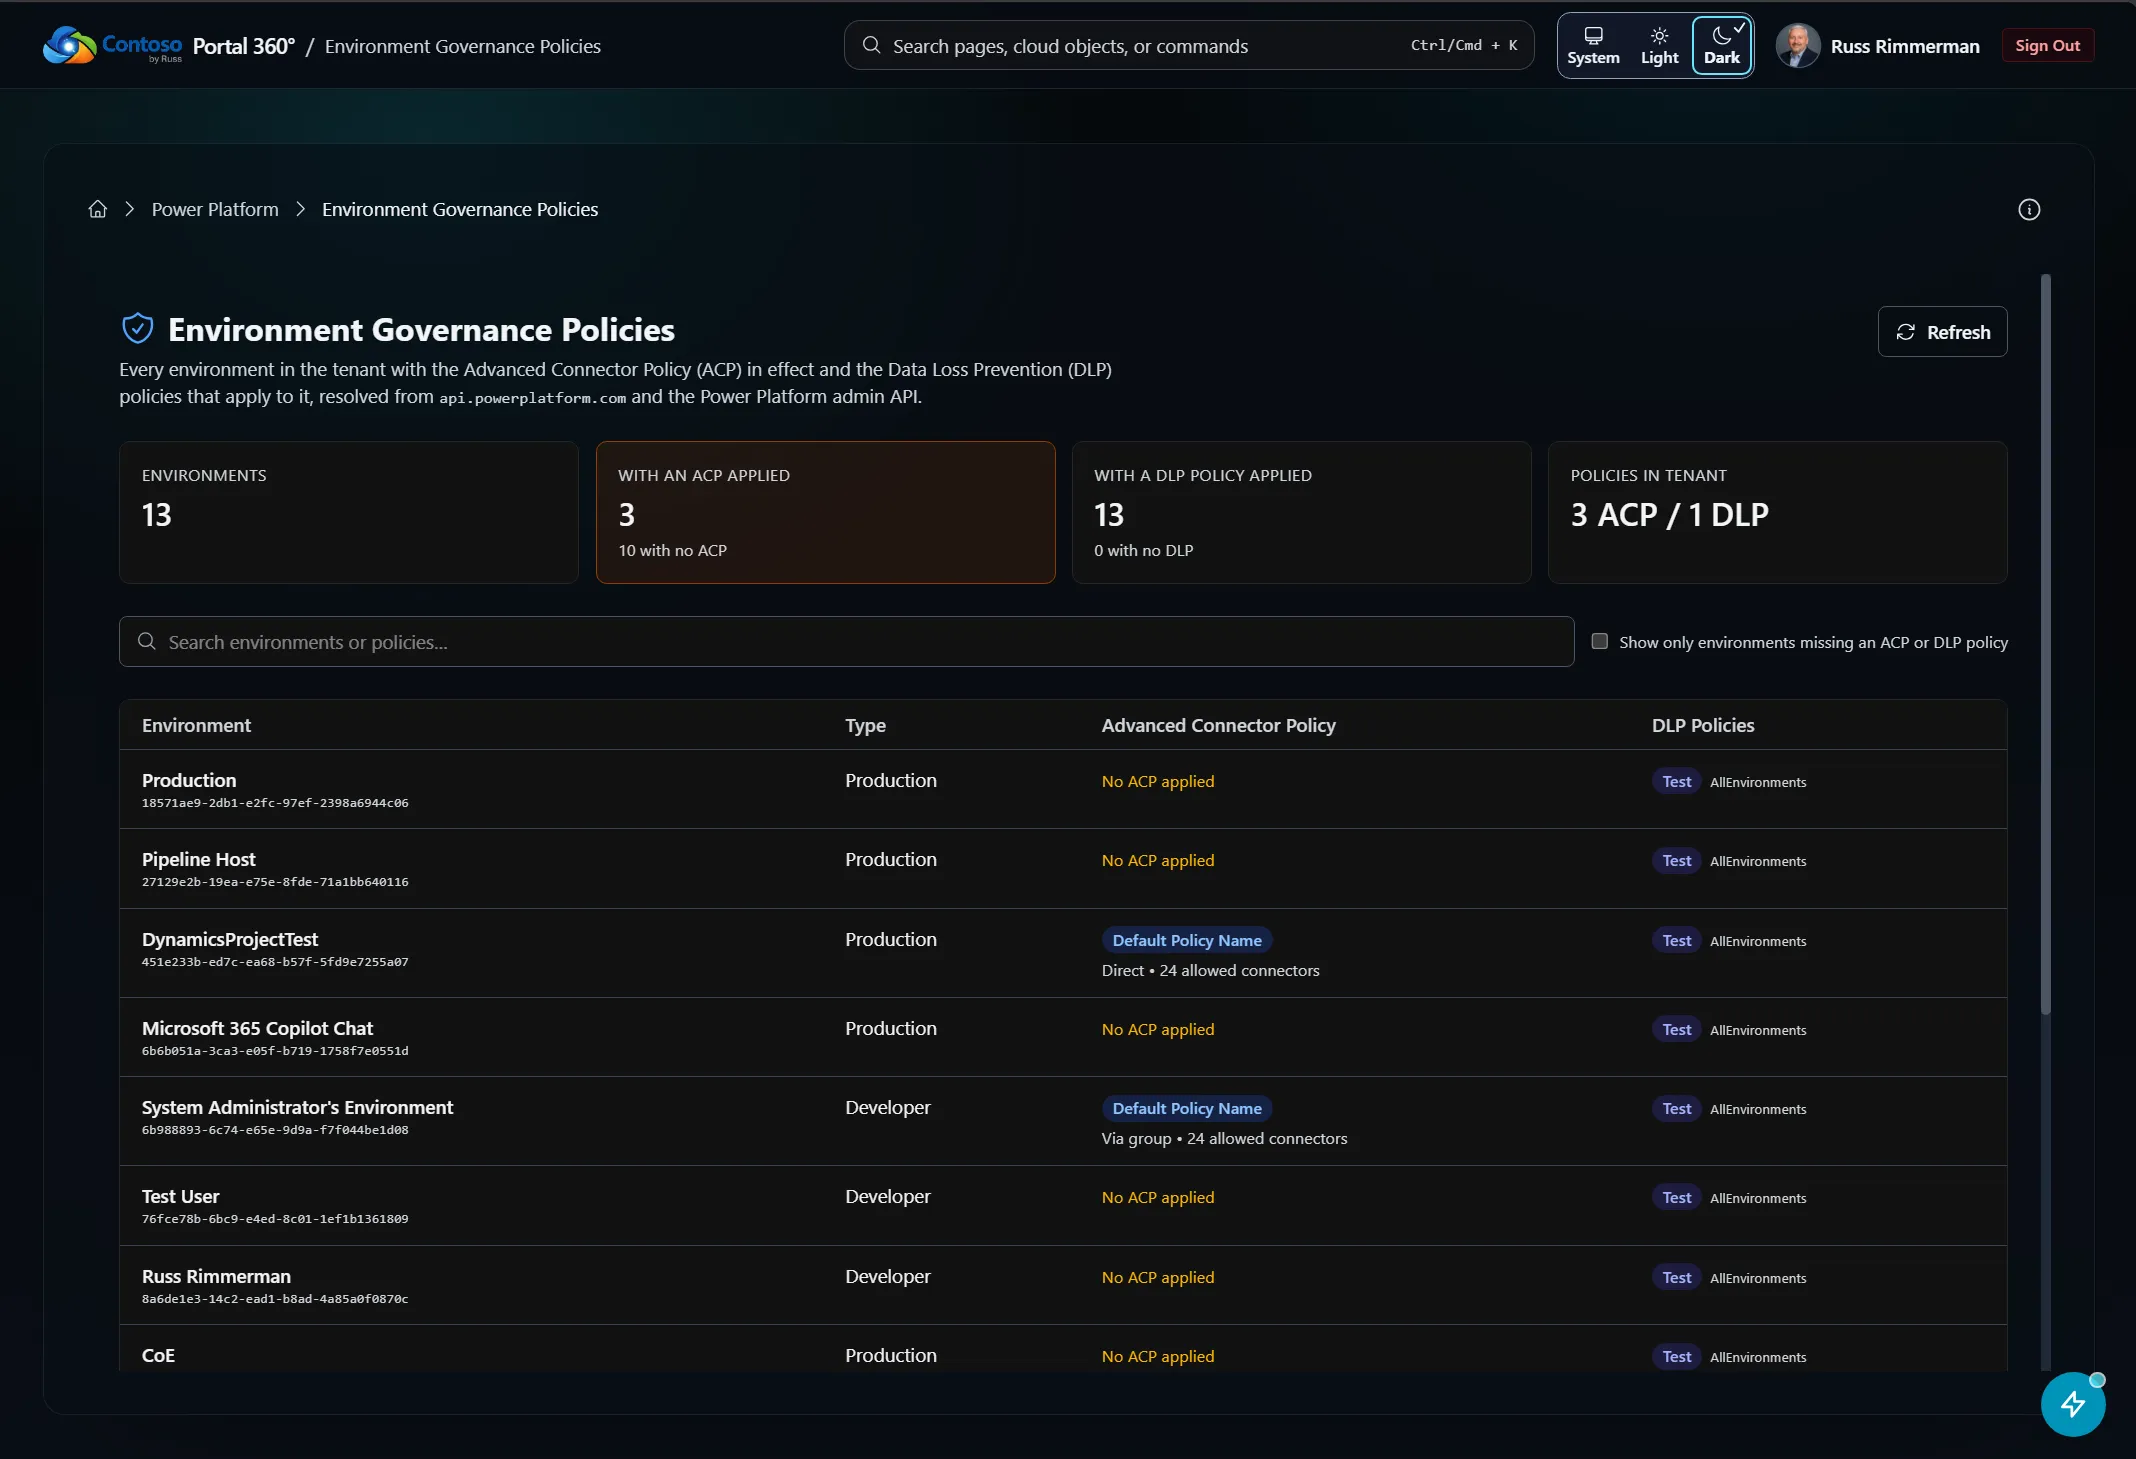Click No ACP applied in Test User row
The height and width of the screenshot is (1459, 2136).
1158,1197
